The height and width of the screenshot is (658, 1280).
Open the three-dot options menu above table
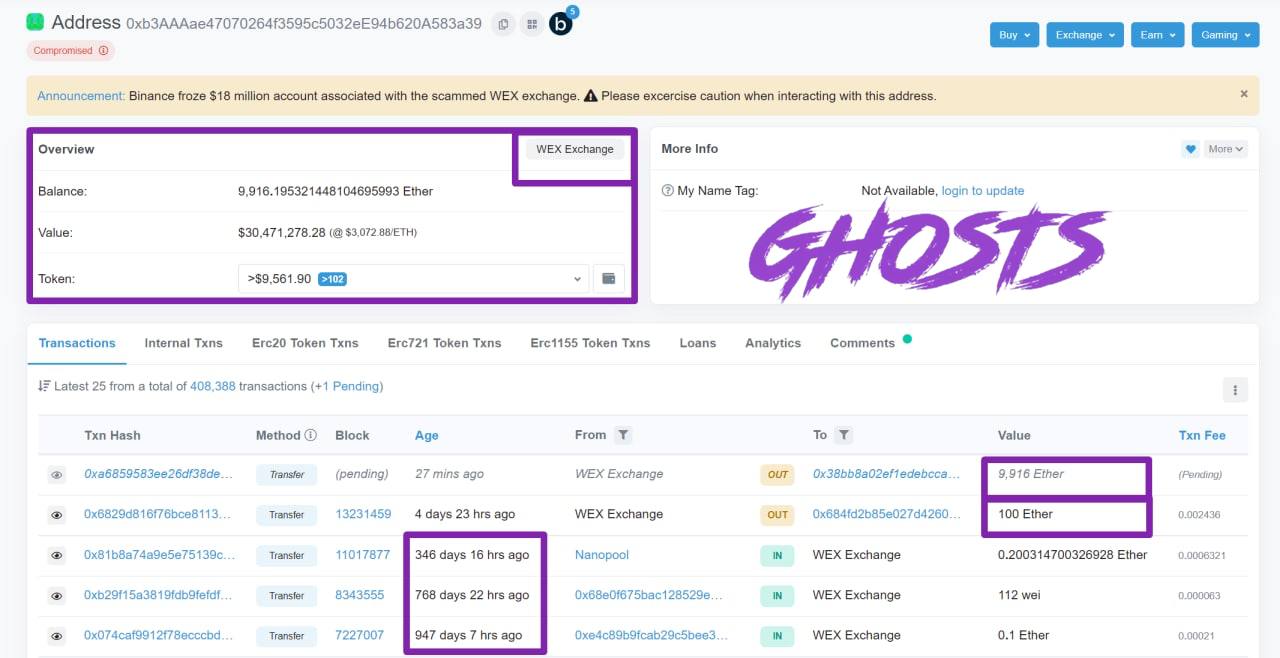(x=1235, y=390)
